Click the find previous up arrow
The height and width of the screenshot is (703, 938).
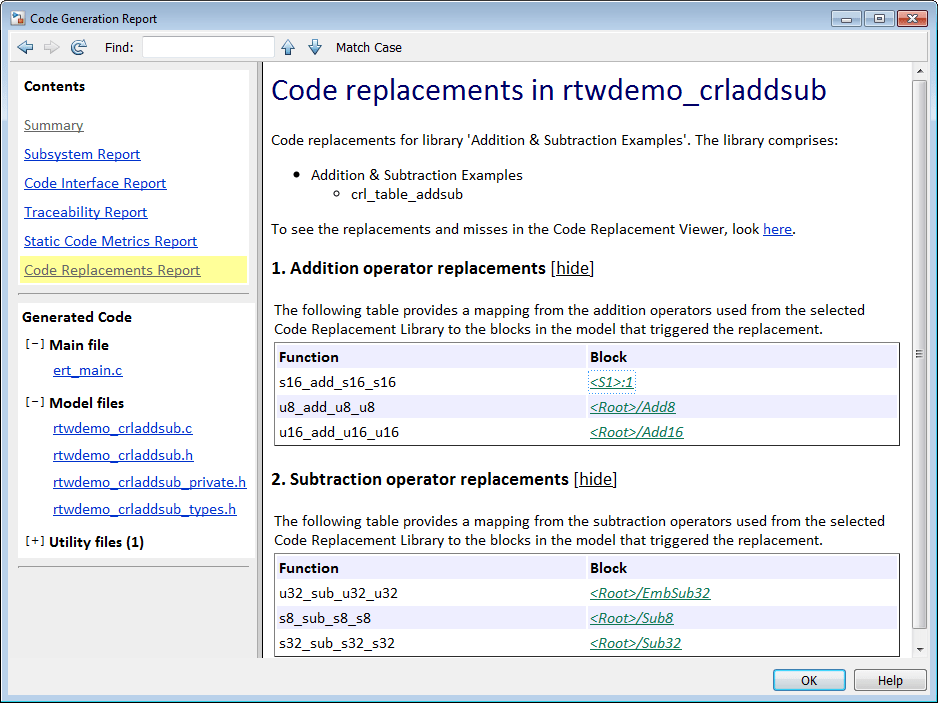tap(288, 47)
